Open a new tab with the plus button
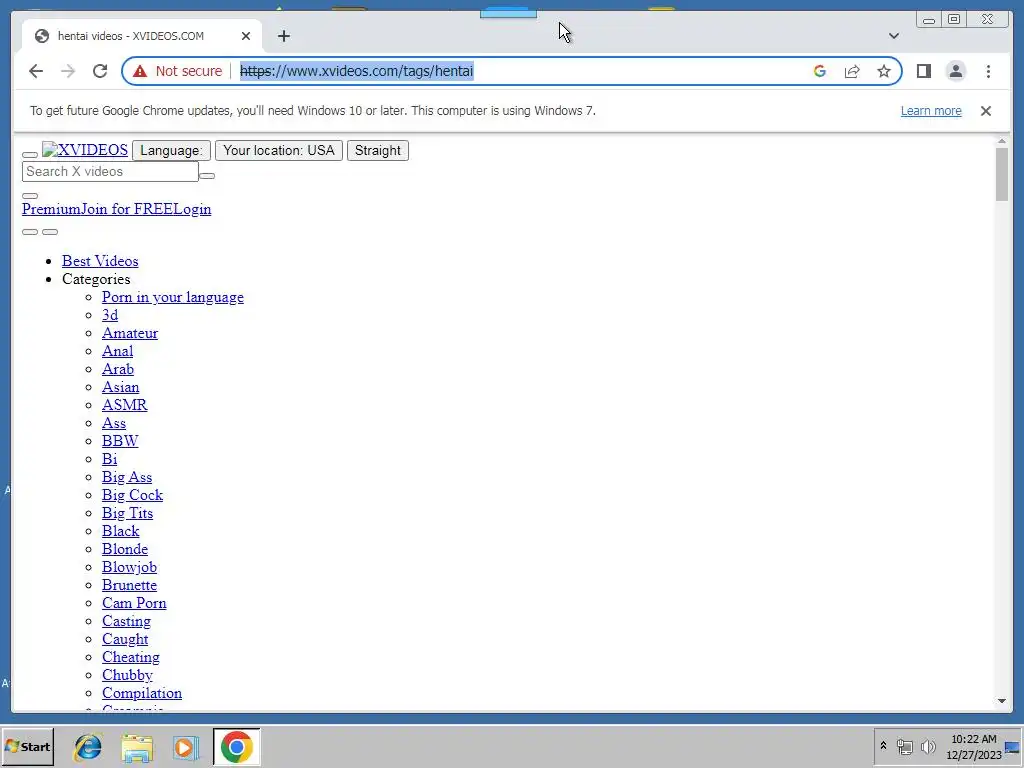This screenshot has height=768, width=1024. click(x=283, y=36)
